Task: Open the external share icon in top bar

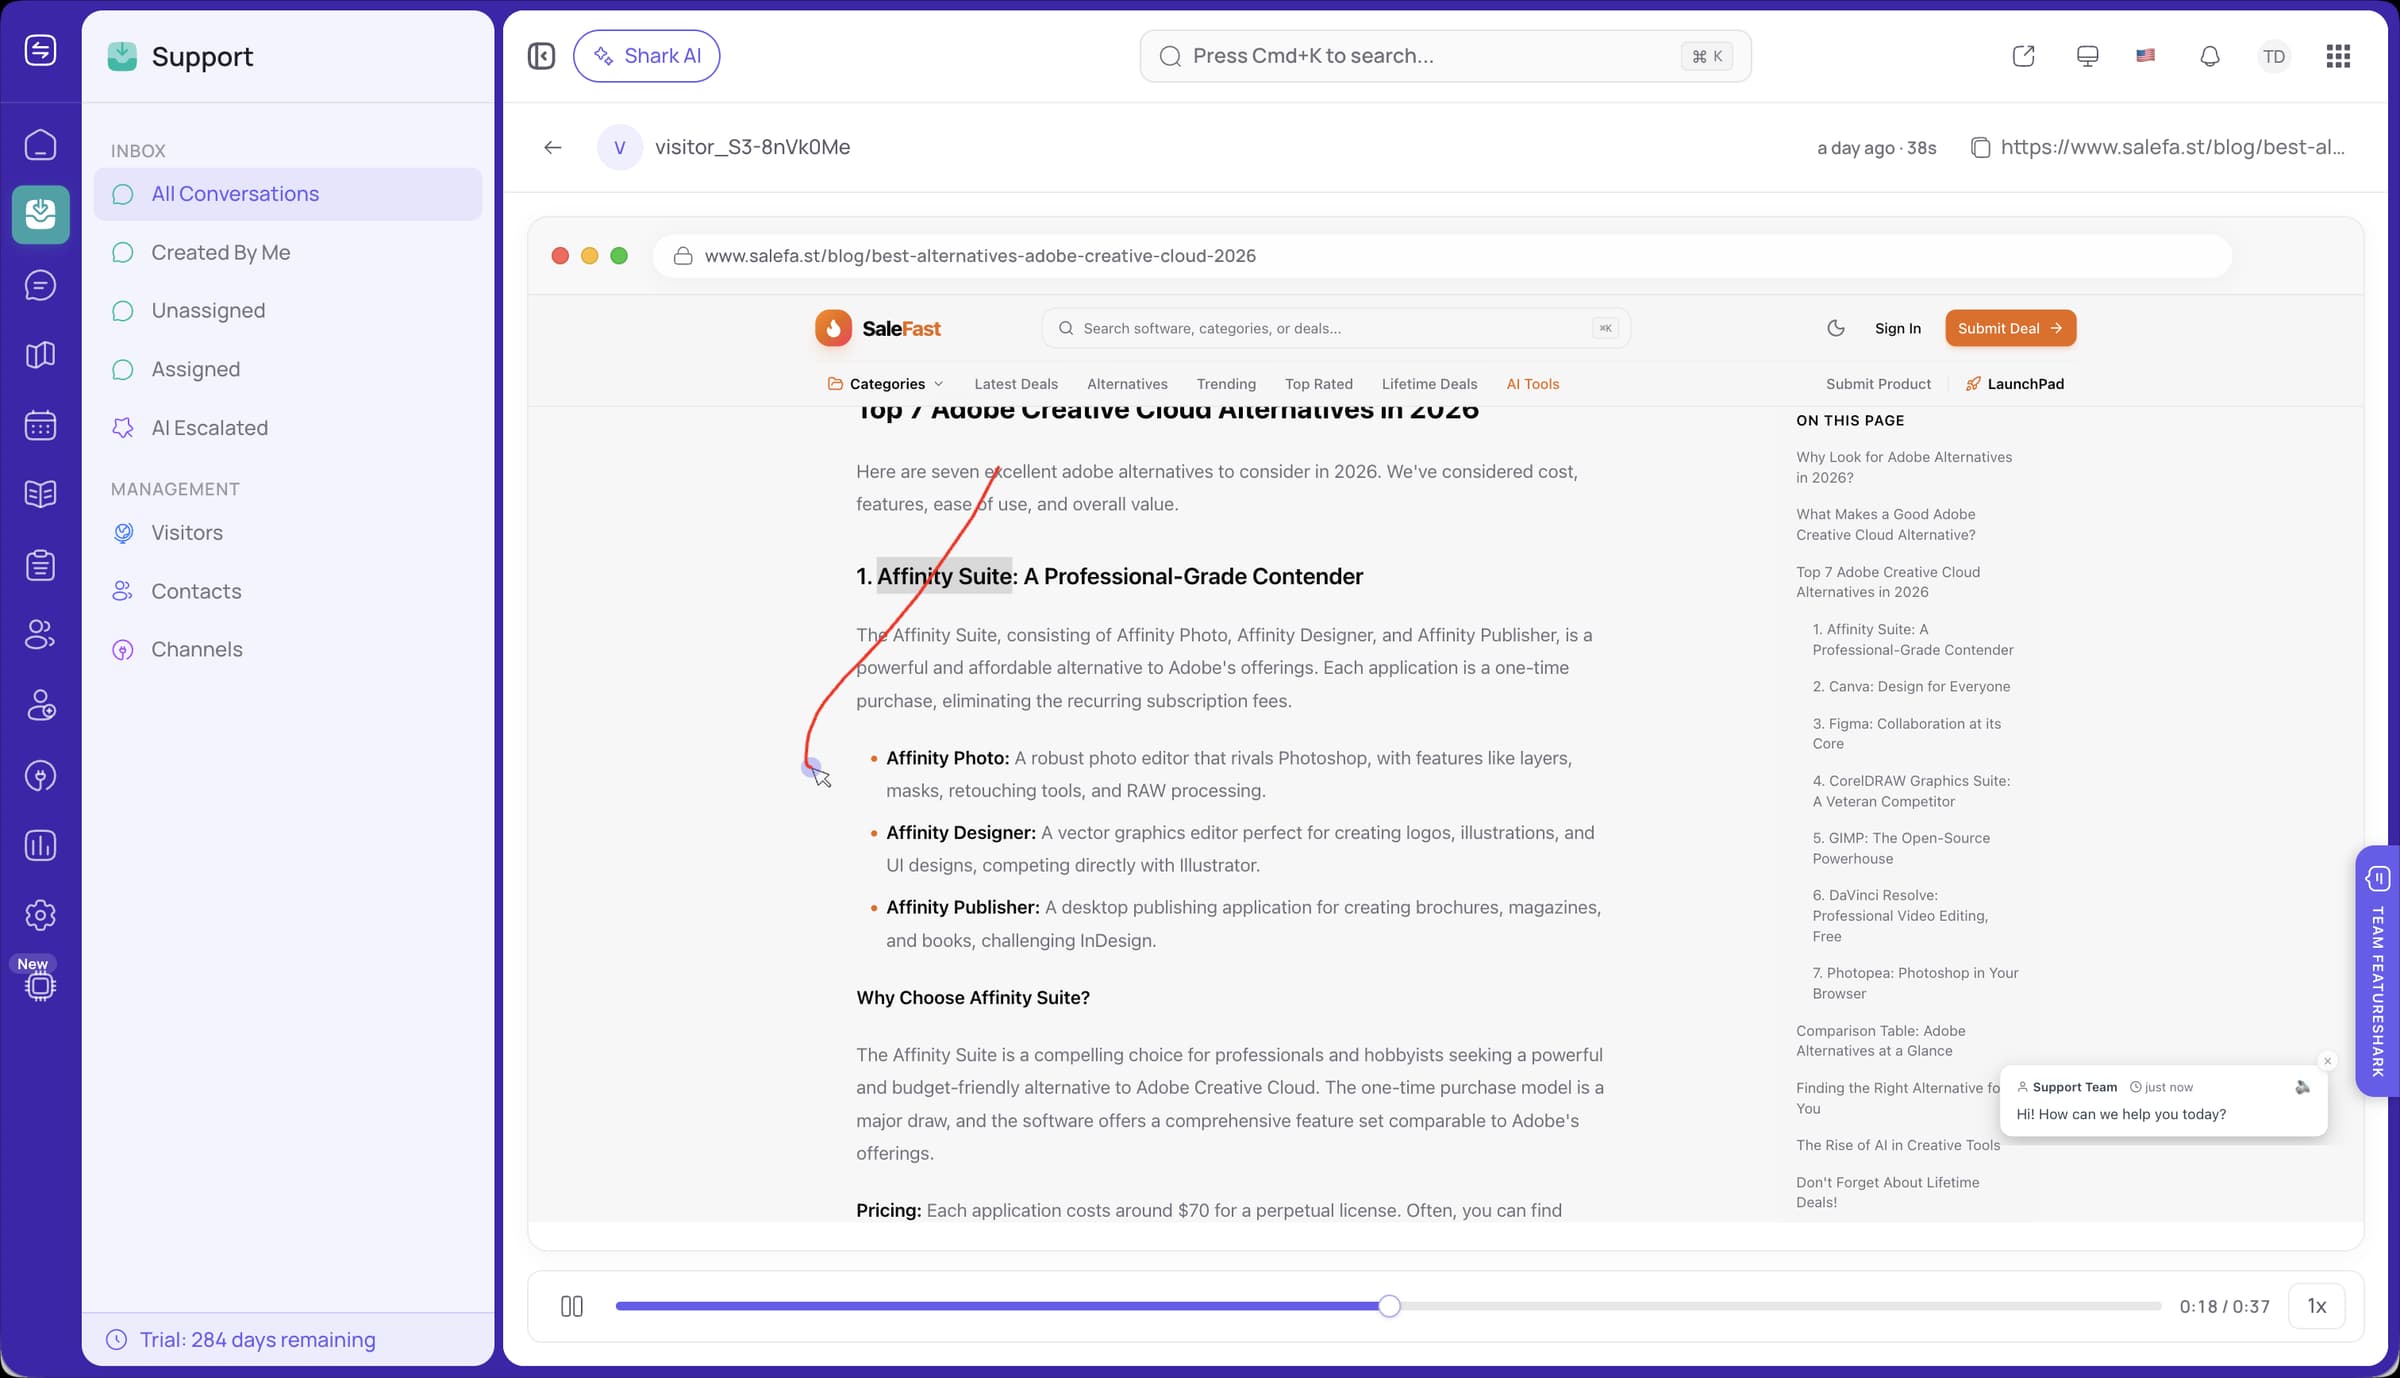Action: [2023, 56]
